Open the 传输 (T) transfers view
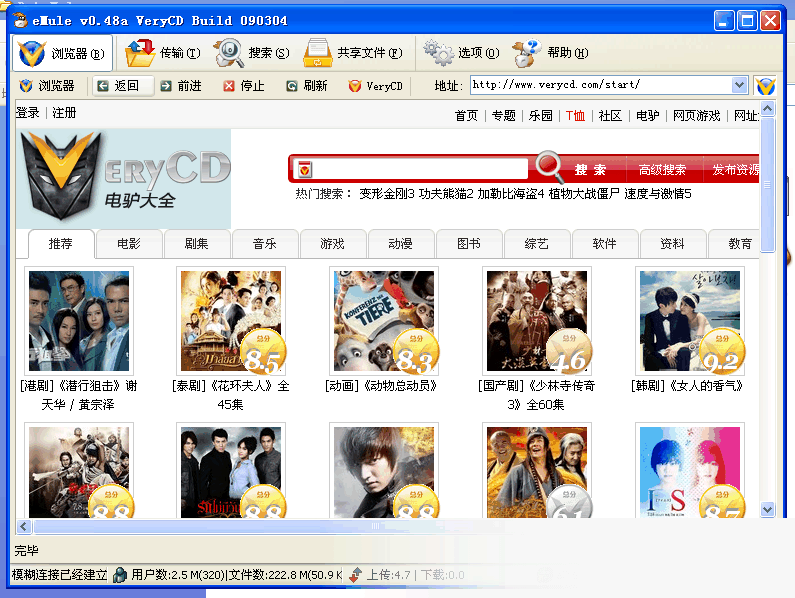Screen dimensions: 795x598 (x=163, y=53)
